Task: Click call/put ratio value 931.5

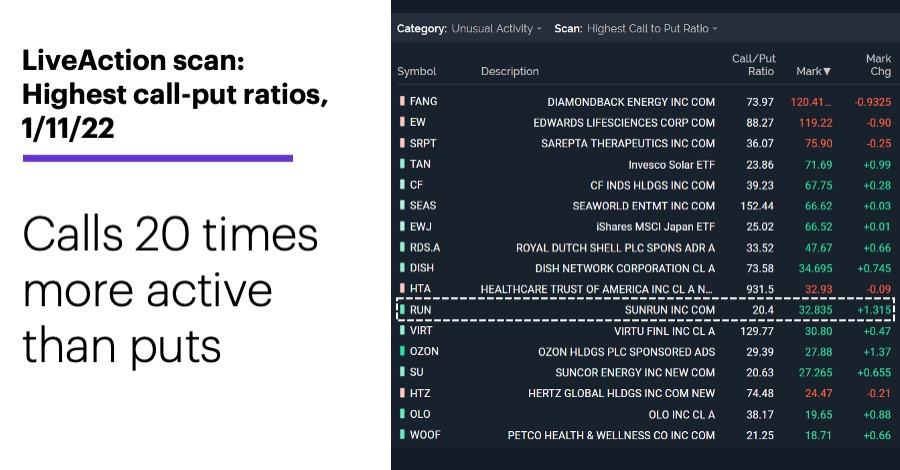Action: point(760,289)
